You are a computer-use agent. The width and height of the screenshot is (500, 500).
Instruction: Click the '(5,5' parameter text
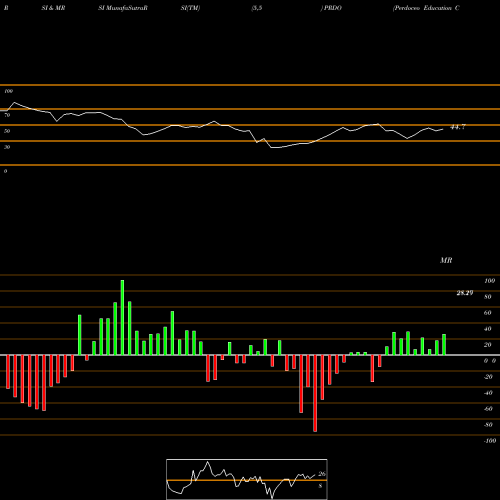(x=257, y=8)
